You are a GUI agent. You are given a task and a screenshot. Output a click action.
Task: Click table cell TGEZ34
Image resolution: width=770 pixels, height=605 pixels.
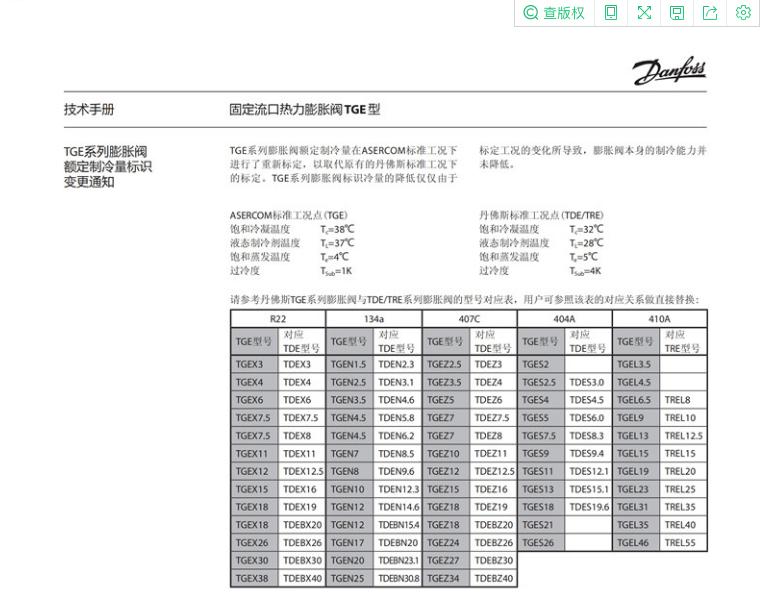[446, 578]
